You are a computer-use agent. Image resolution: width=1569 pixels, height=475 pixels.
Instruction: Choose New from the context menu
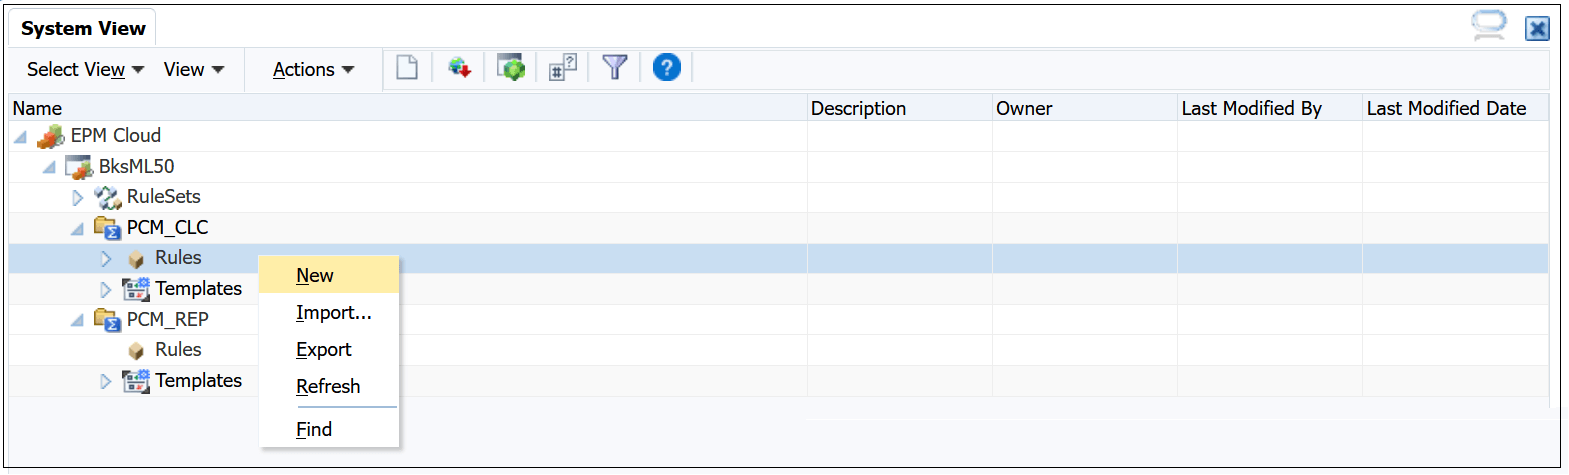point(329,275)
